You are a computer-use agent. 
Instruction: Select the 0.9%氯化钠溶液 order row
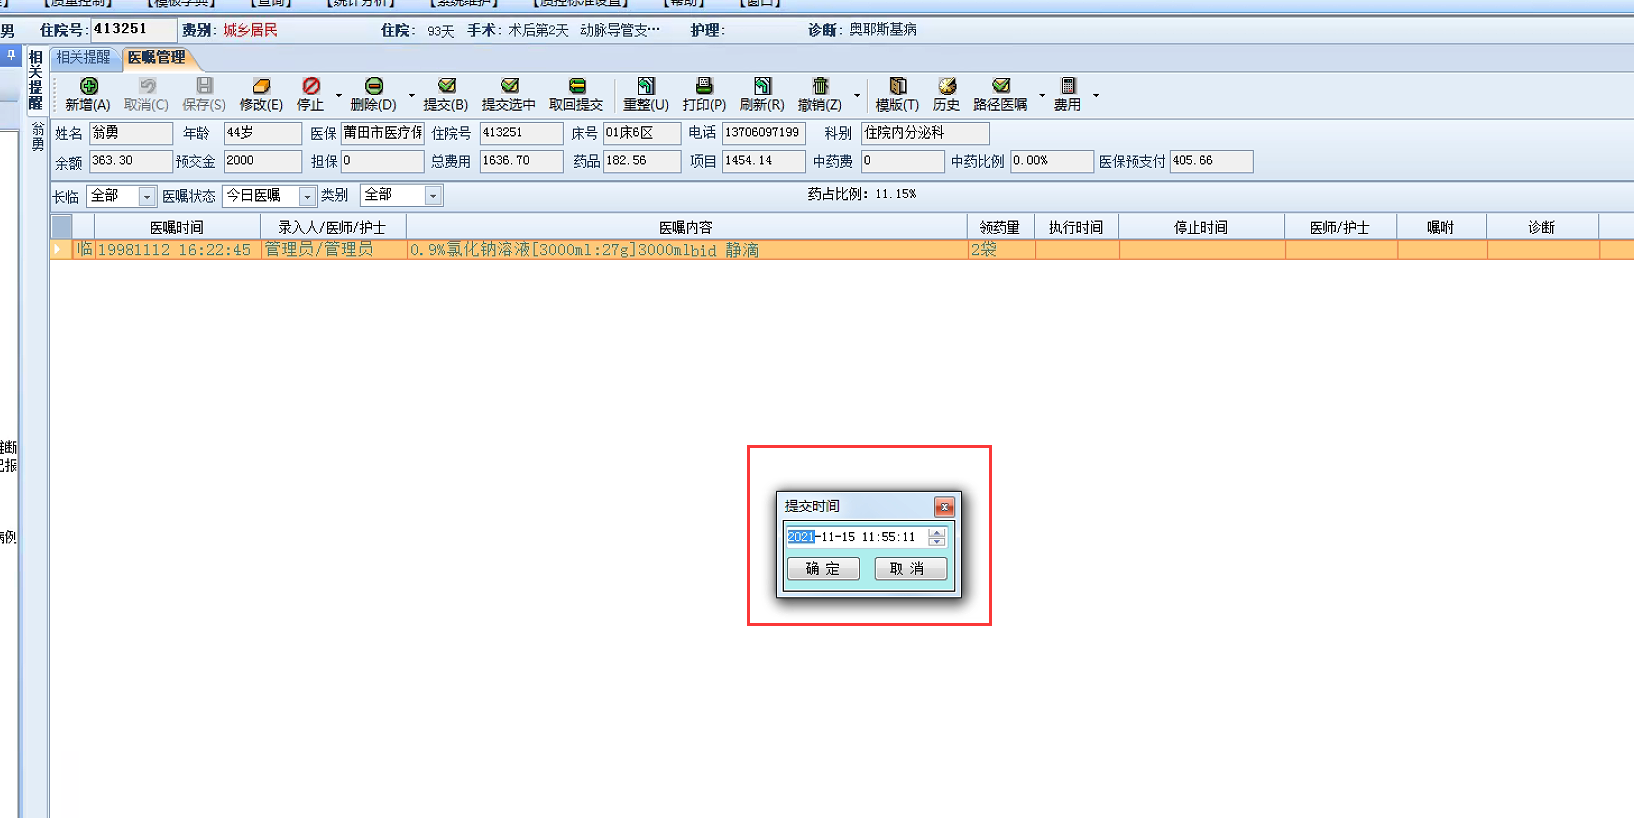842,250
